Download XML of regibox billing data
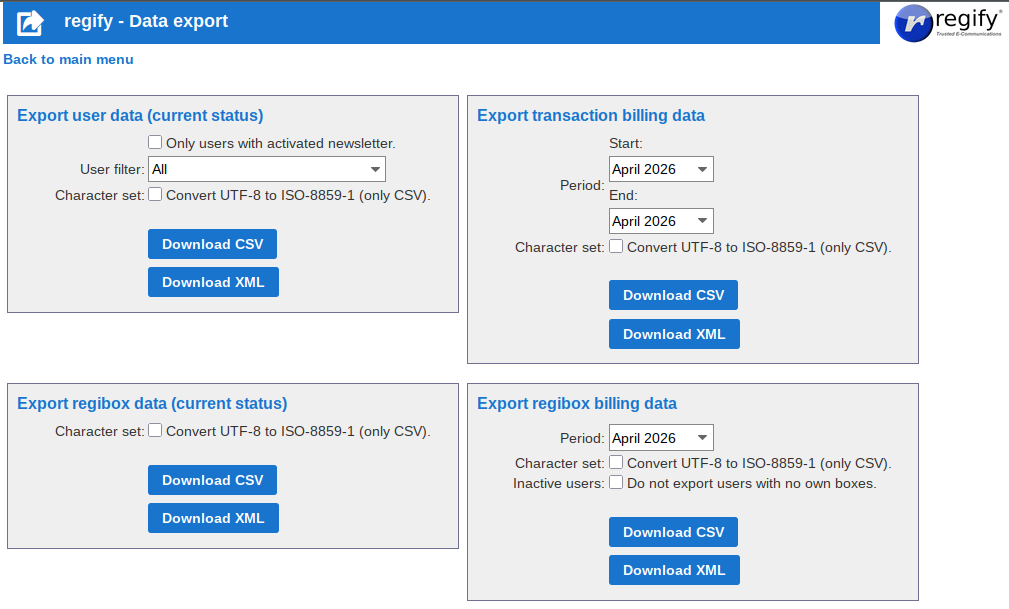1009x609 pixels. coord(674,570)
